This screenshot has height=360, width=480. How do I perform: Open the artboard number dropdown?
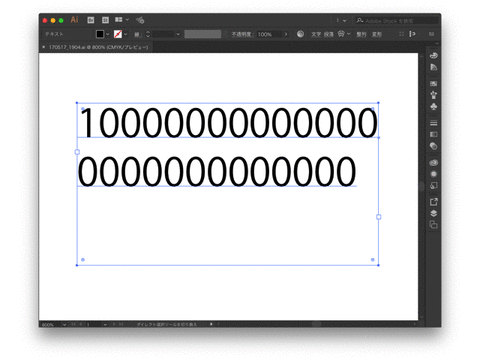(105, 324)
